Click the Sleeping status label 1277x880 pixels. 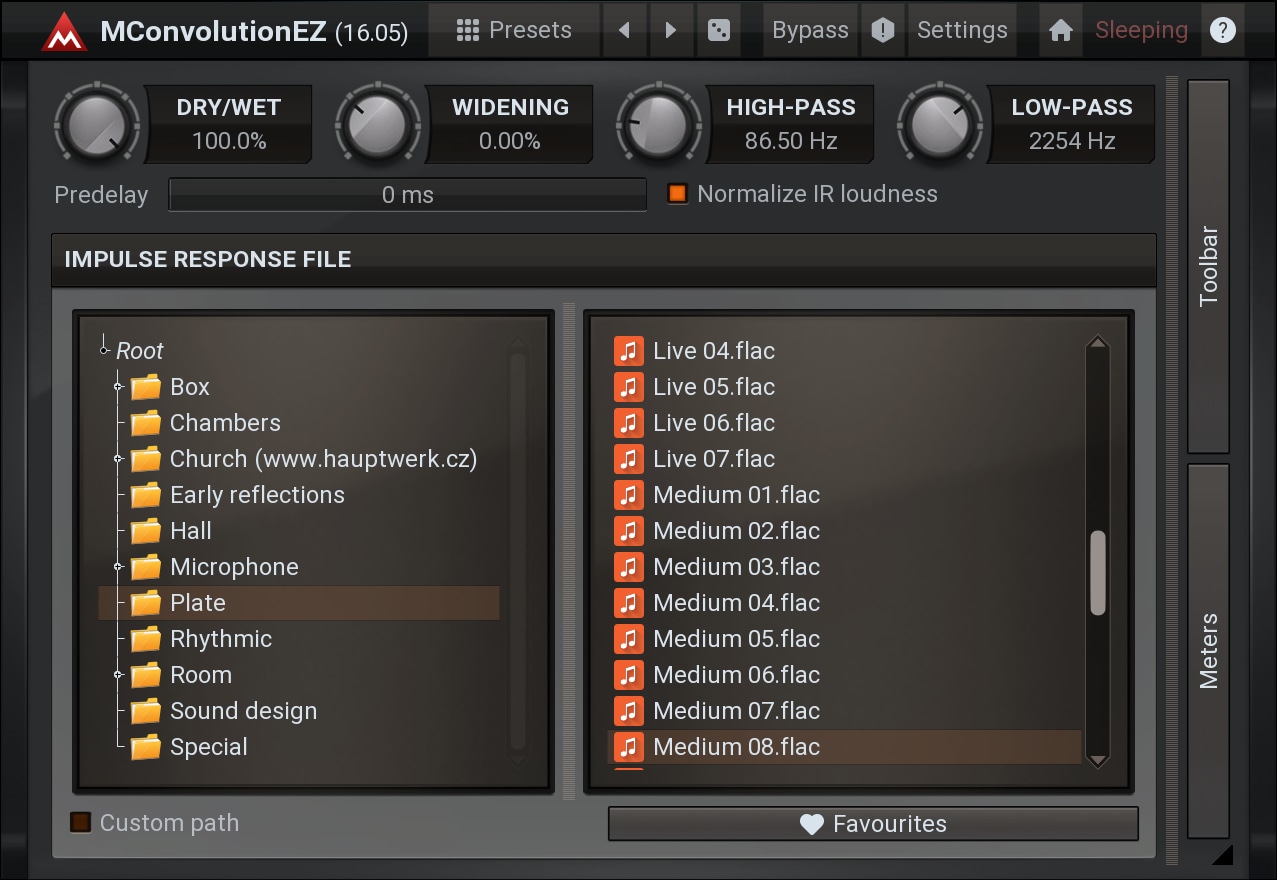pos(1141,30)
